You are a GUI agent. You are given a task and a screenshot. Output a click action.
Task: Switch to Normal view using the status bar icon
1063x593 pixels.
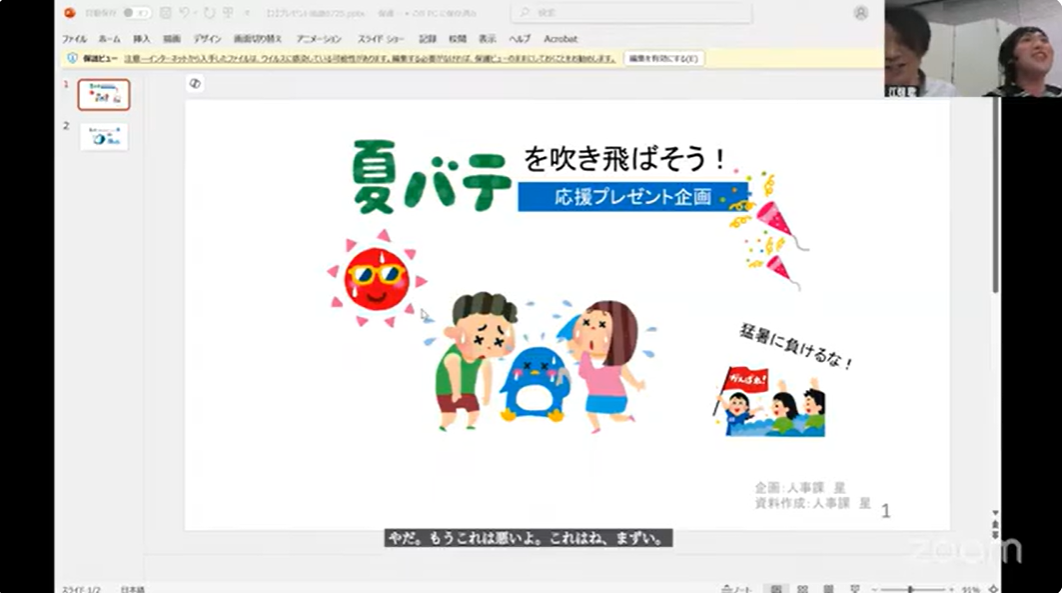776,589
